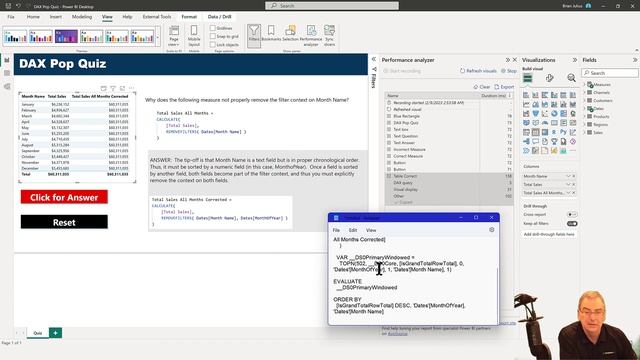Viewport: 640px width, 360px height.
Task: Open the External Tools ribbon tab
Action: [157, 17]
